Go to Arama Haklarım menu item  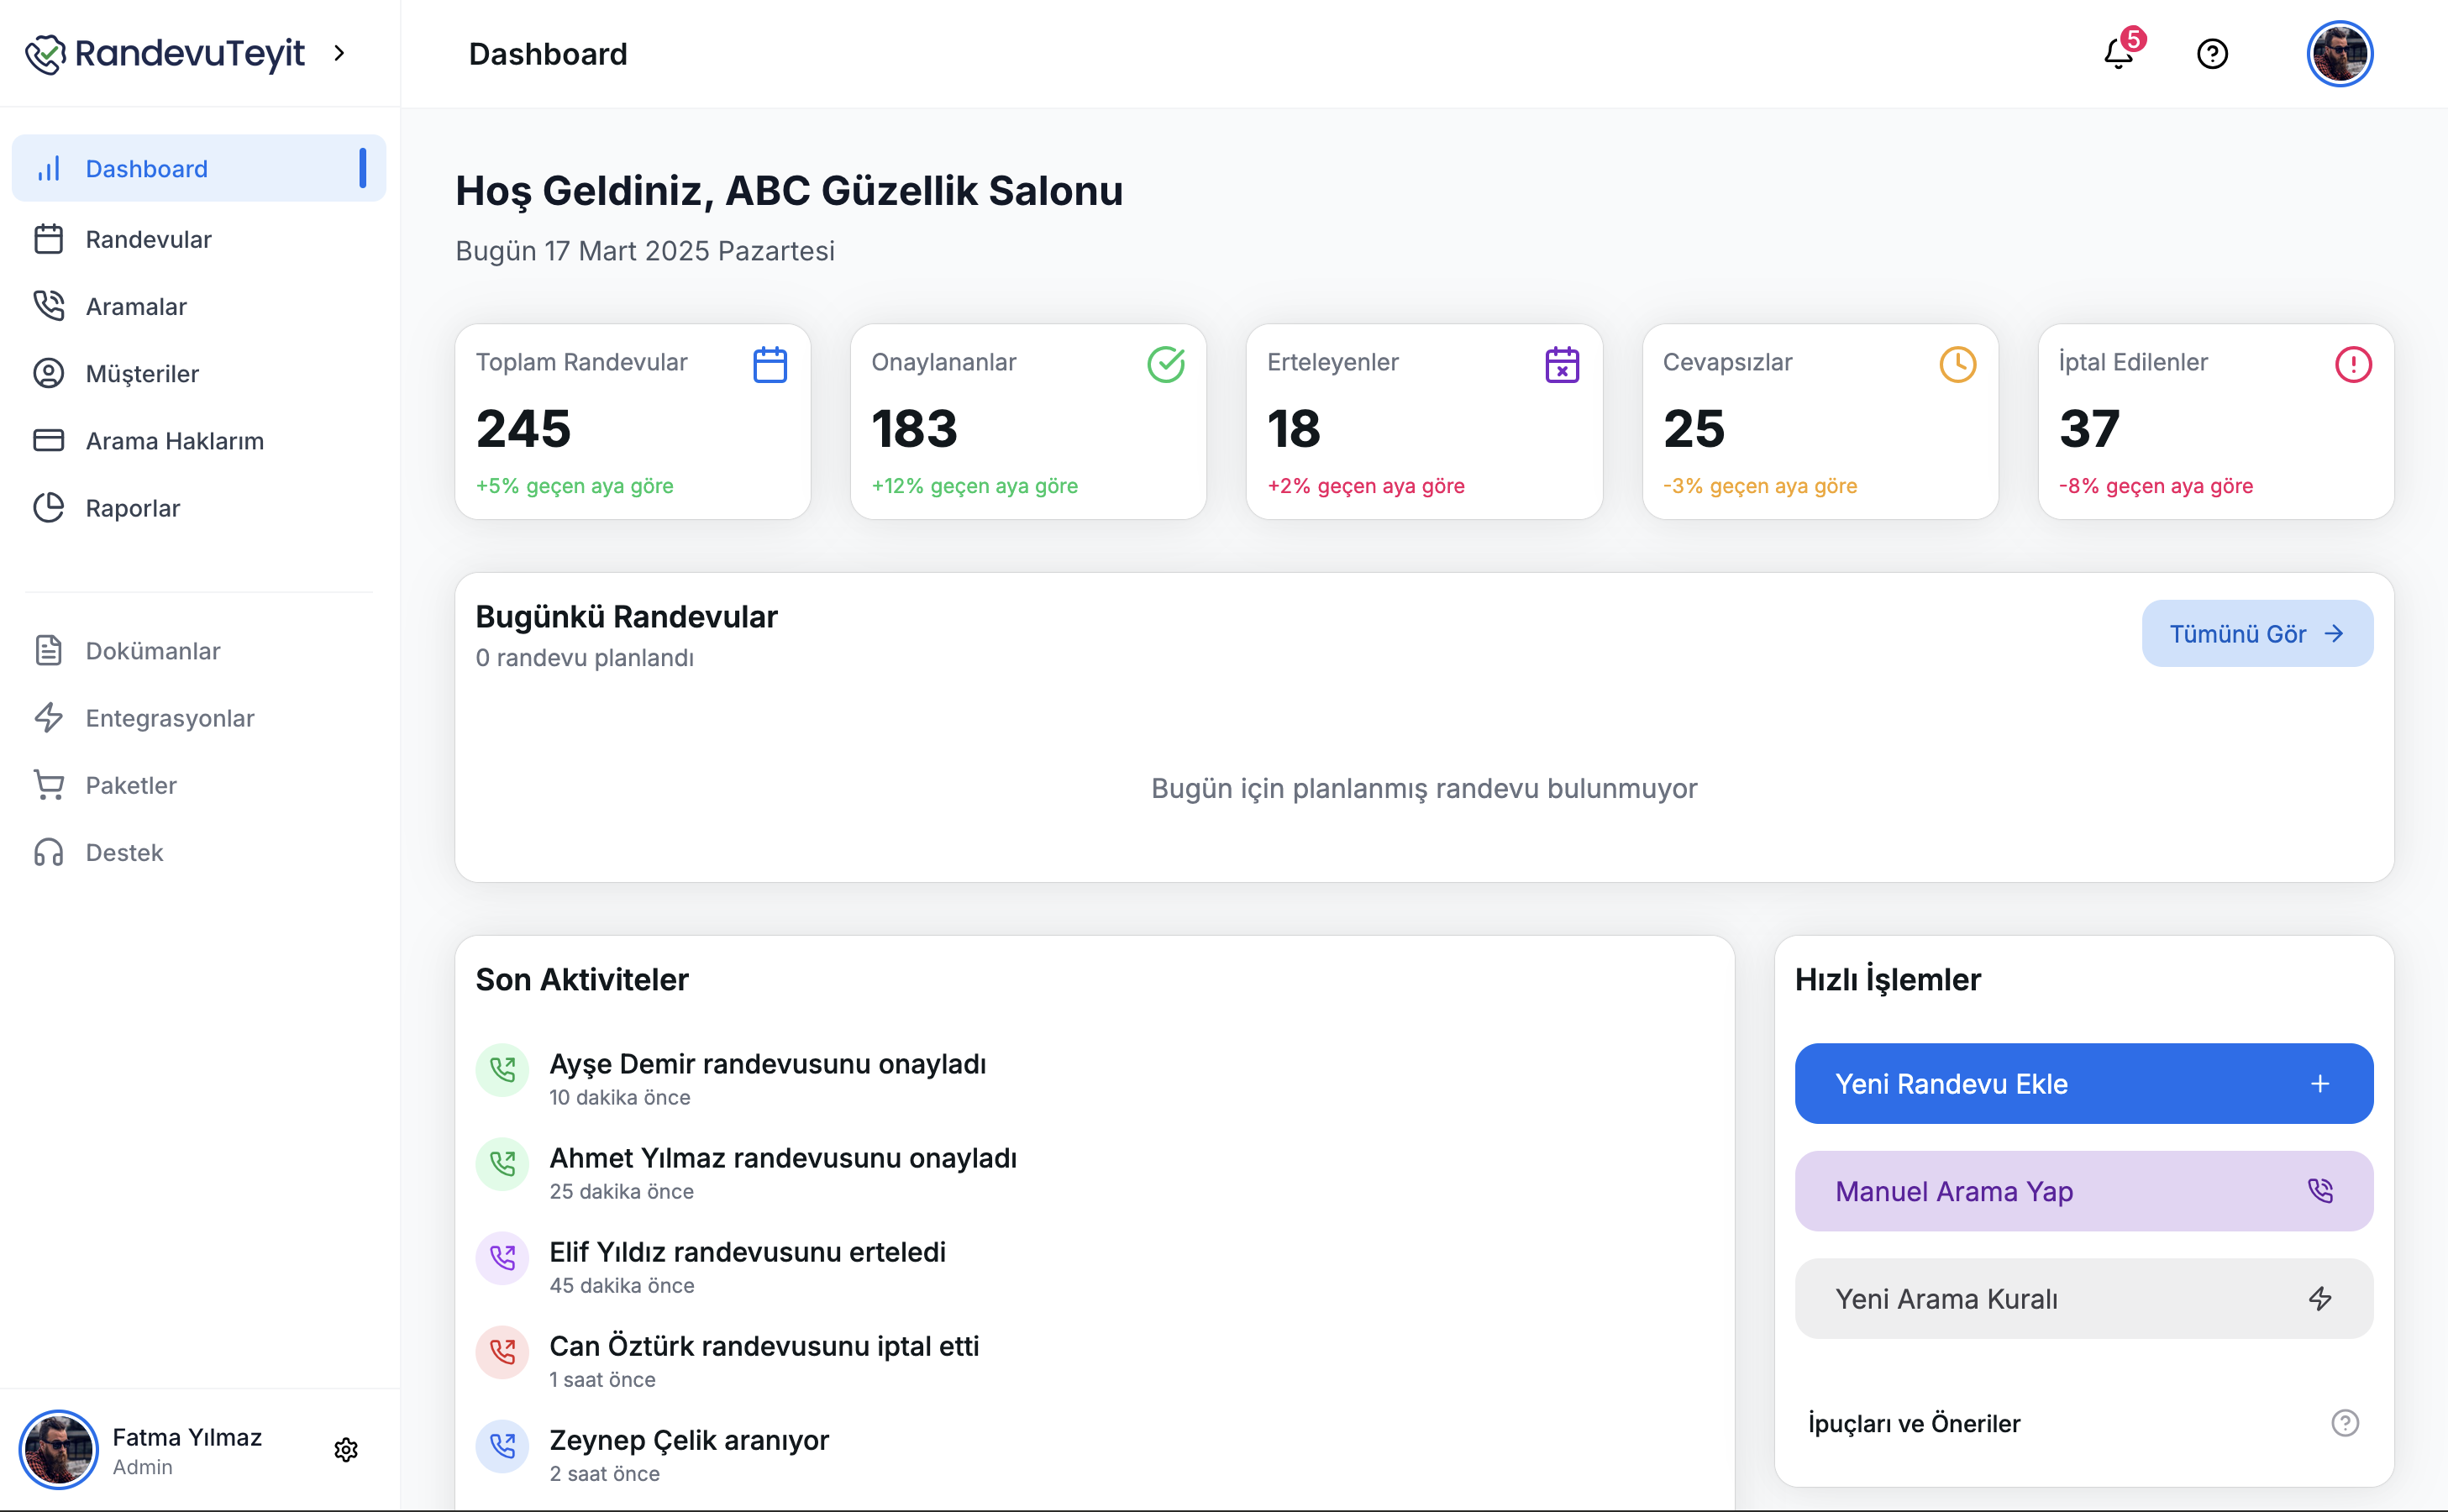tap(174, 441)
